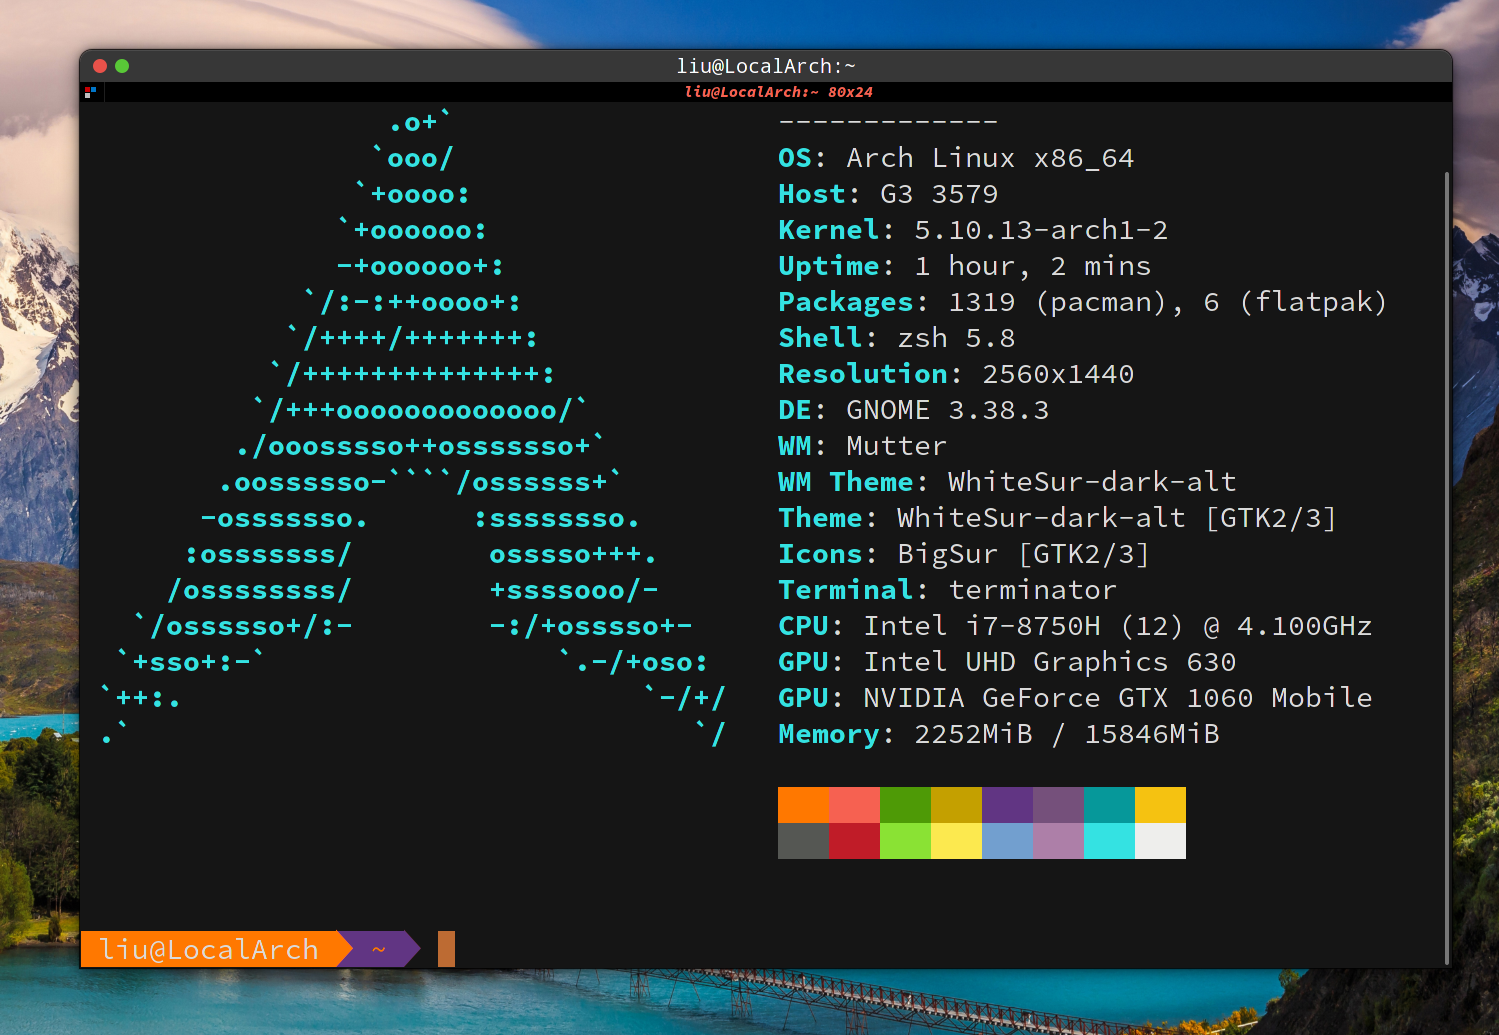Viewport: 1499px width, 1035px height.
Task: Click the mustard yellow color block
Action: (x=957, y=805)
